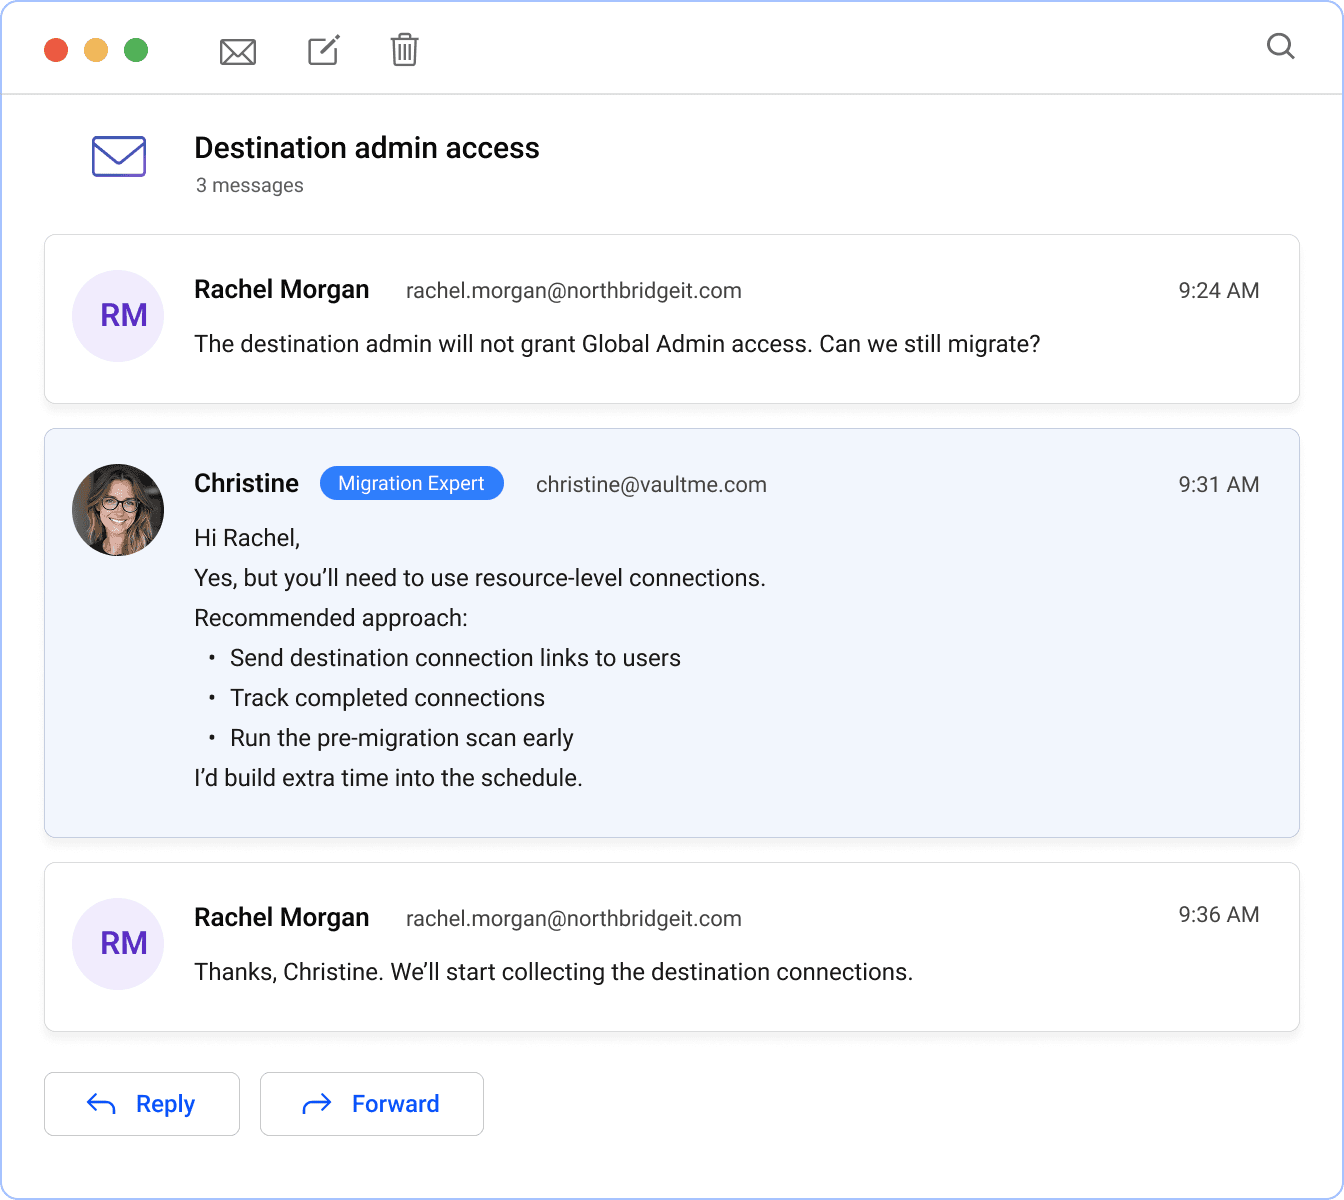Open search with the magnifier icon

pyautogui.click(x=1280, y=46)
